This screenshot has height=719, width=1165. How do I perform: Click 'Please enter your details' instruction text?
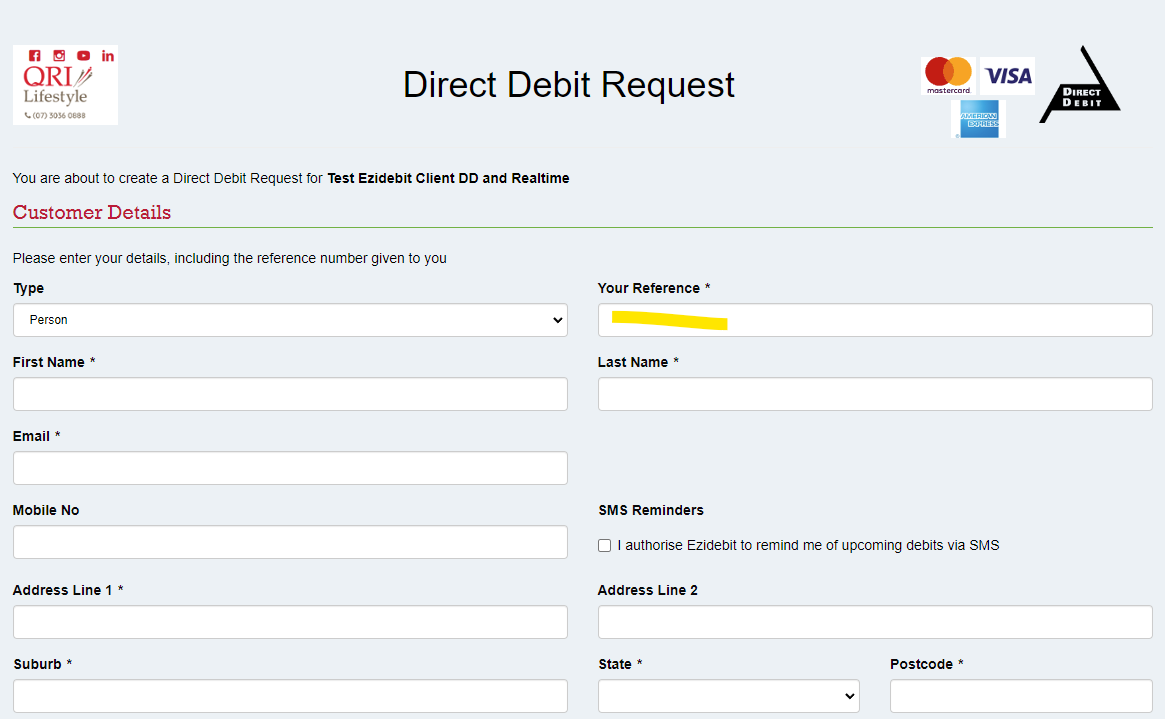tap(230, 258)
